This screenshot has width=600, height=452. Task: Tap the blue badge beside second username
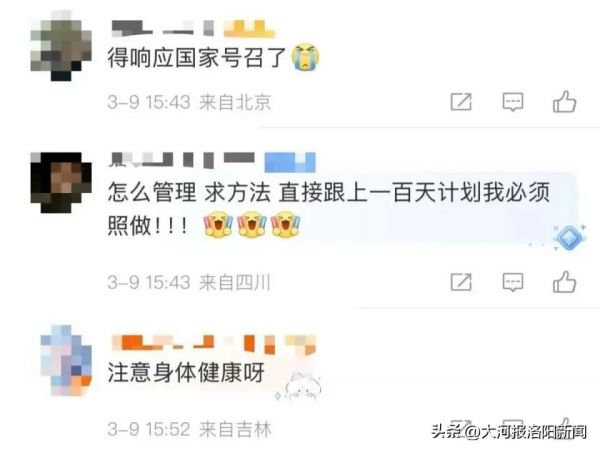[290, 162]
